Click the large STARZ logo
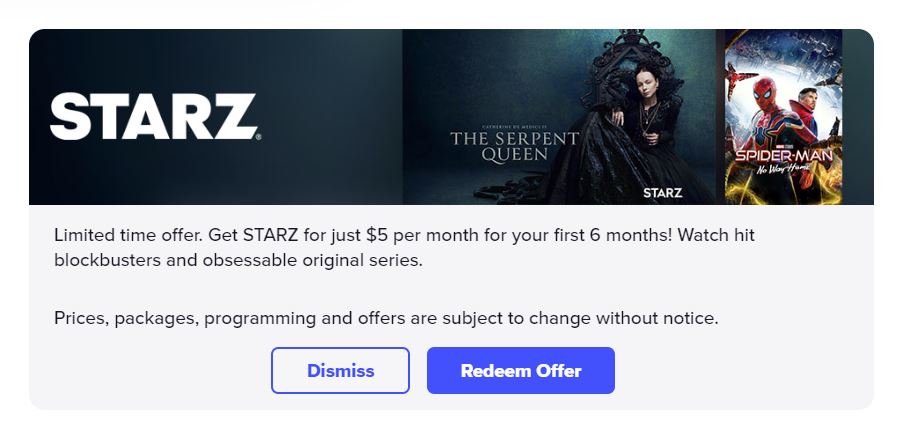 click(152, 116)
